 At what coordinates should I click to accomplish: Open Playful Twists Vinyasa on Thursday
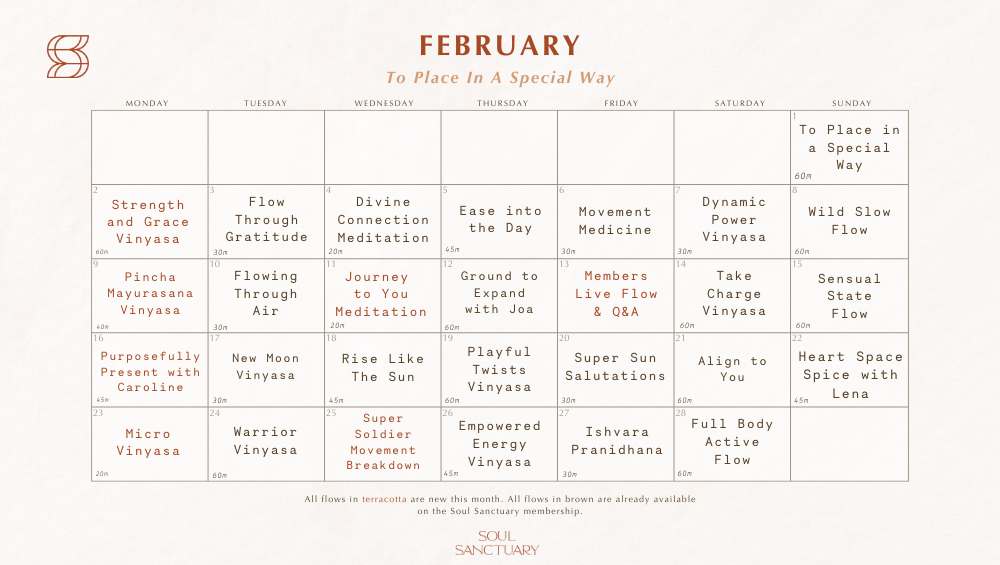(500, 369)
